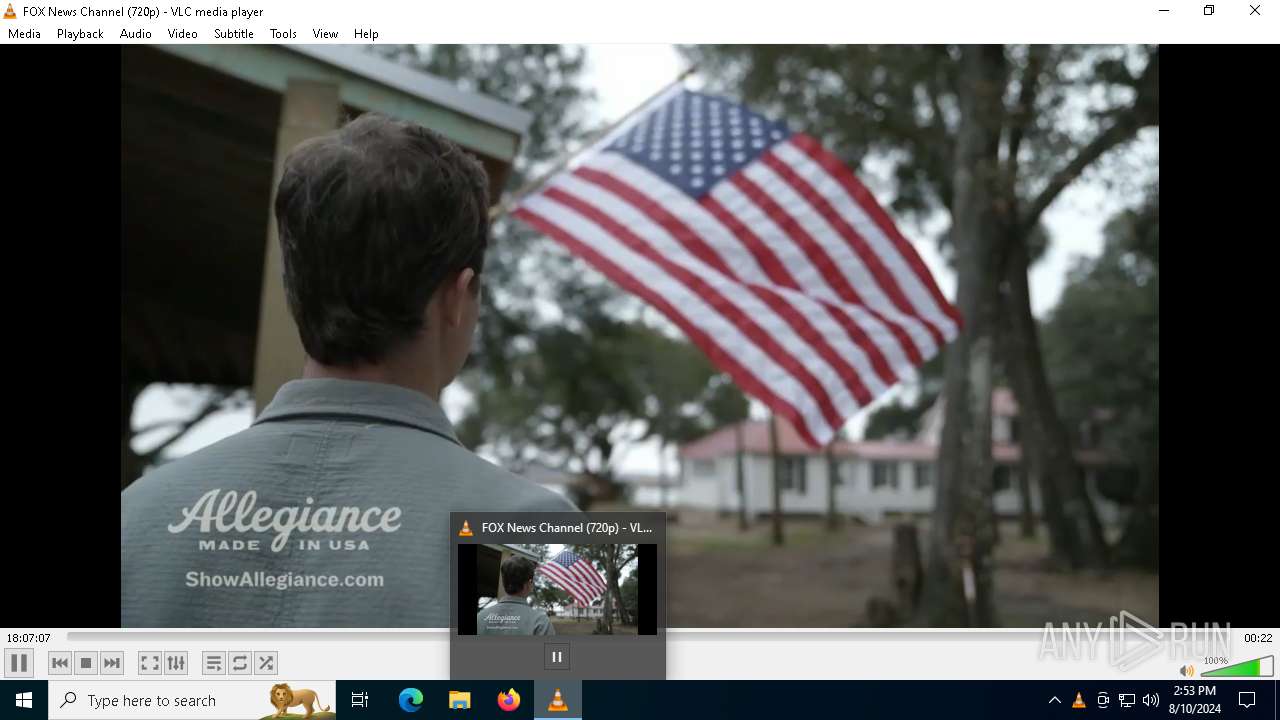Open the clock showing 2:53 PM
Viewport: 1280px width, 720px height.
pyautogui.click(x=1195, y=700)
